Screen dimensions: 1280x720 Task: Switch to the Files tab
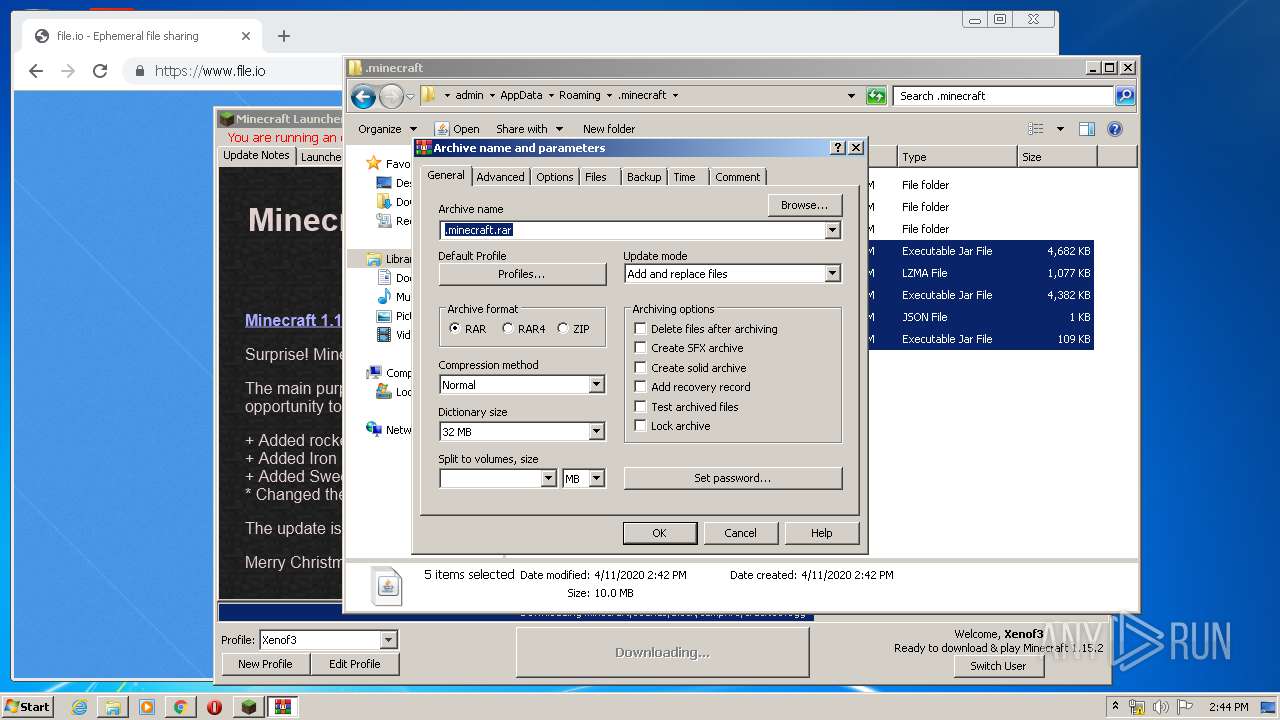pyautogui.click(x=596, y=177)
